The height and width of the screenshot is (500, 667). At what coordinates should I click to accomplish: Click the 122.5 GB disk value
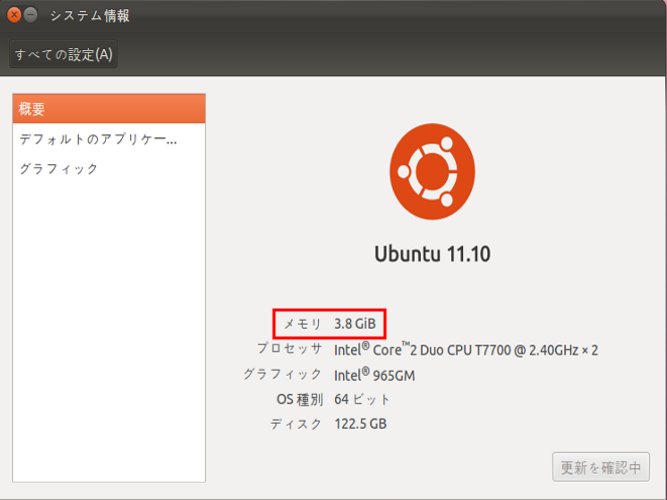(x=360, y=424)
